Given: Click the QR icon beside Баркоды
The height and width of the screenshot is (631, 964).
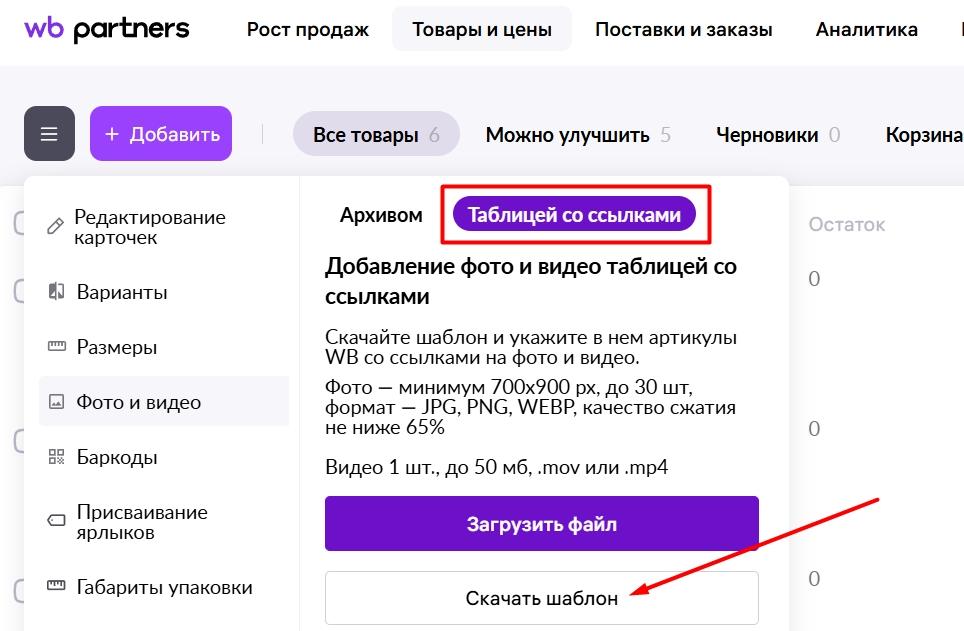Looking at the screenshot, I should (56, 457).
